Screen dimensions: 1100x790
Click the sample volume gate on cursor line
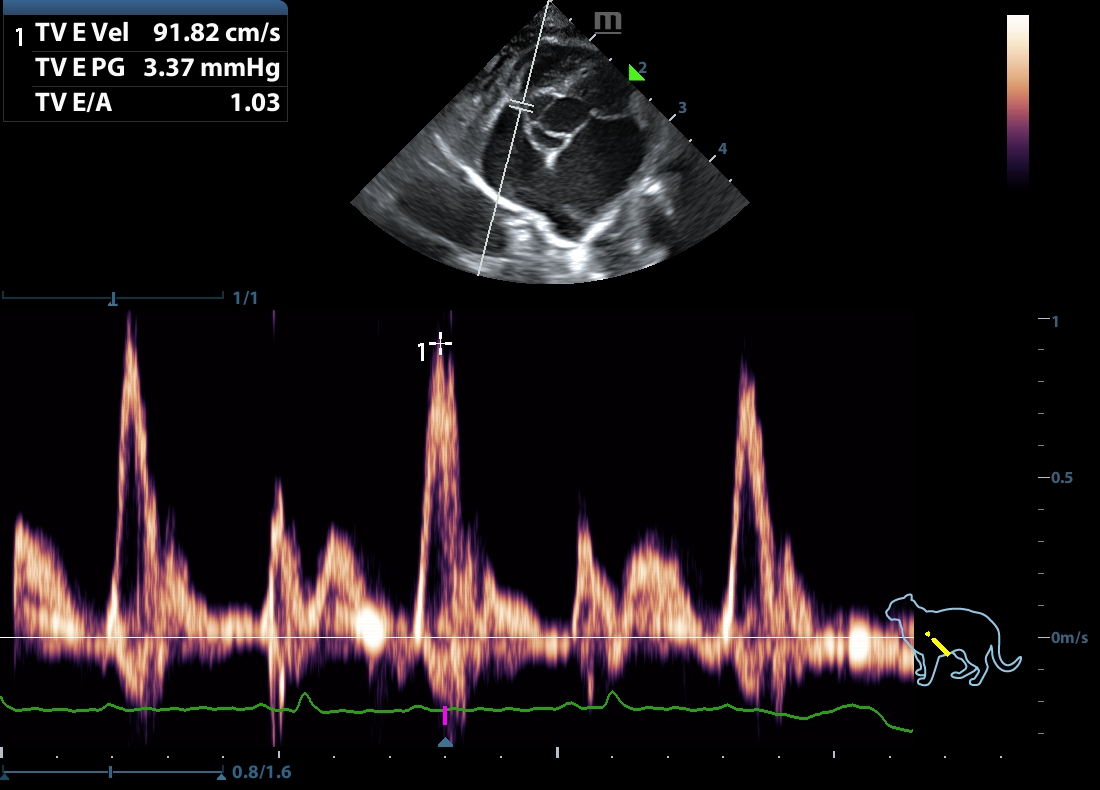coord(520,105)
